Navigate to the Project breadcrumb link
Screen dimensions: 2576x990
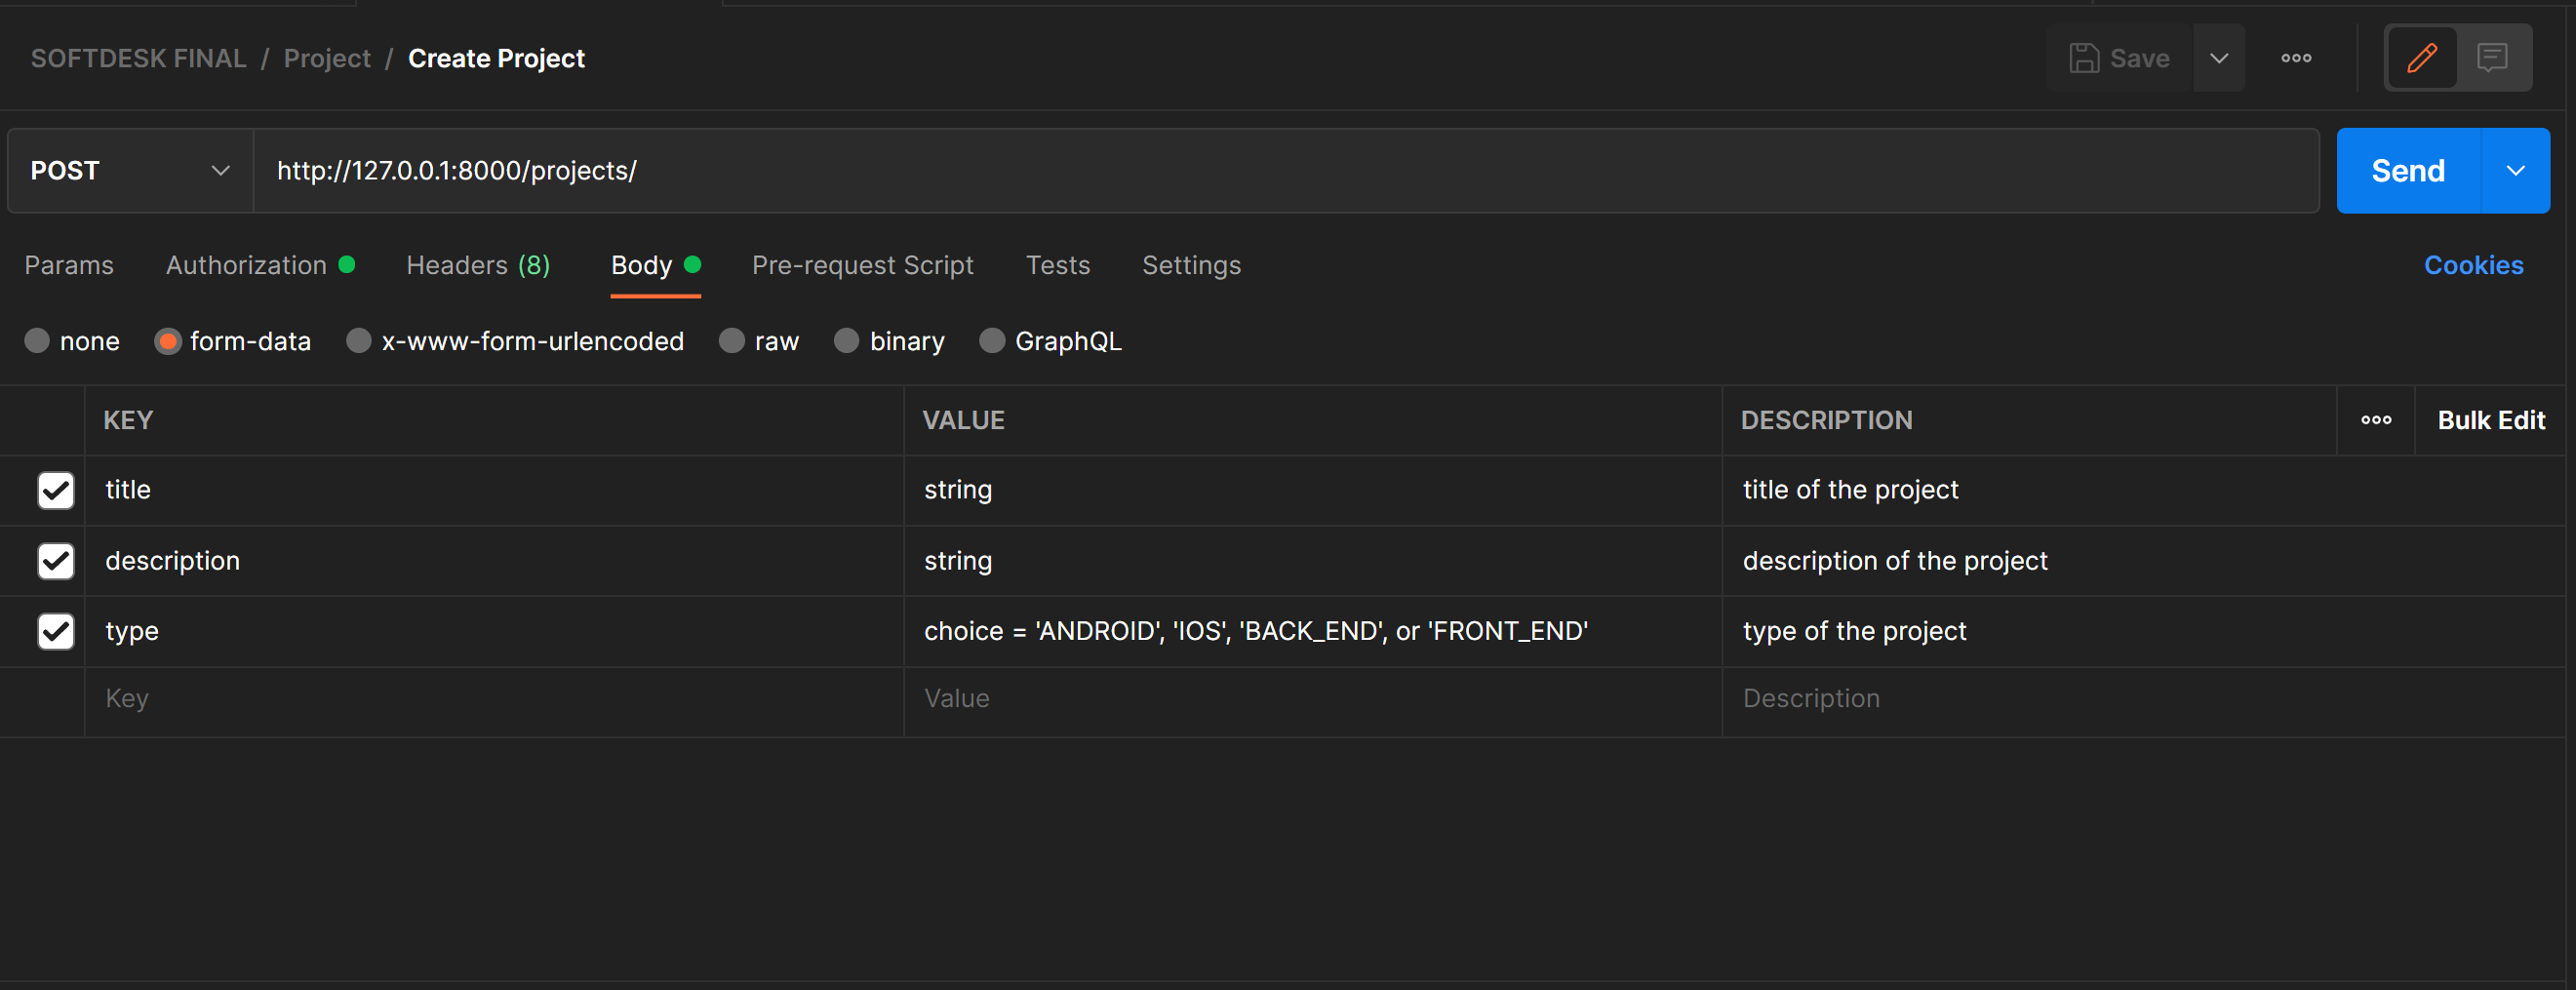[327, 58]
